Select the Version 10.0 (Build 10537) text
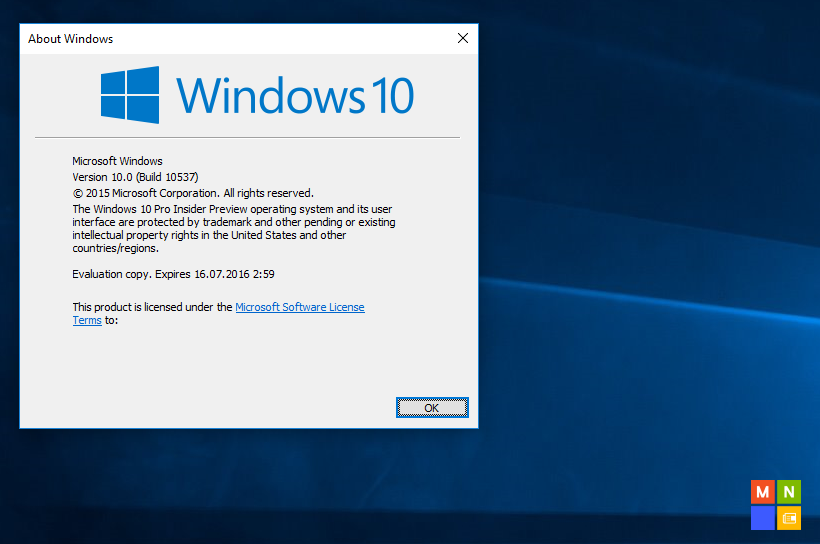 coord(135,177)
